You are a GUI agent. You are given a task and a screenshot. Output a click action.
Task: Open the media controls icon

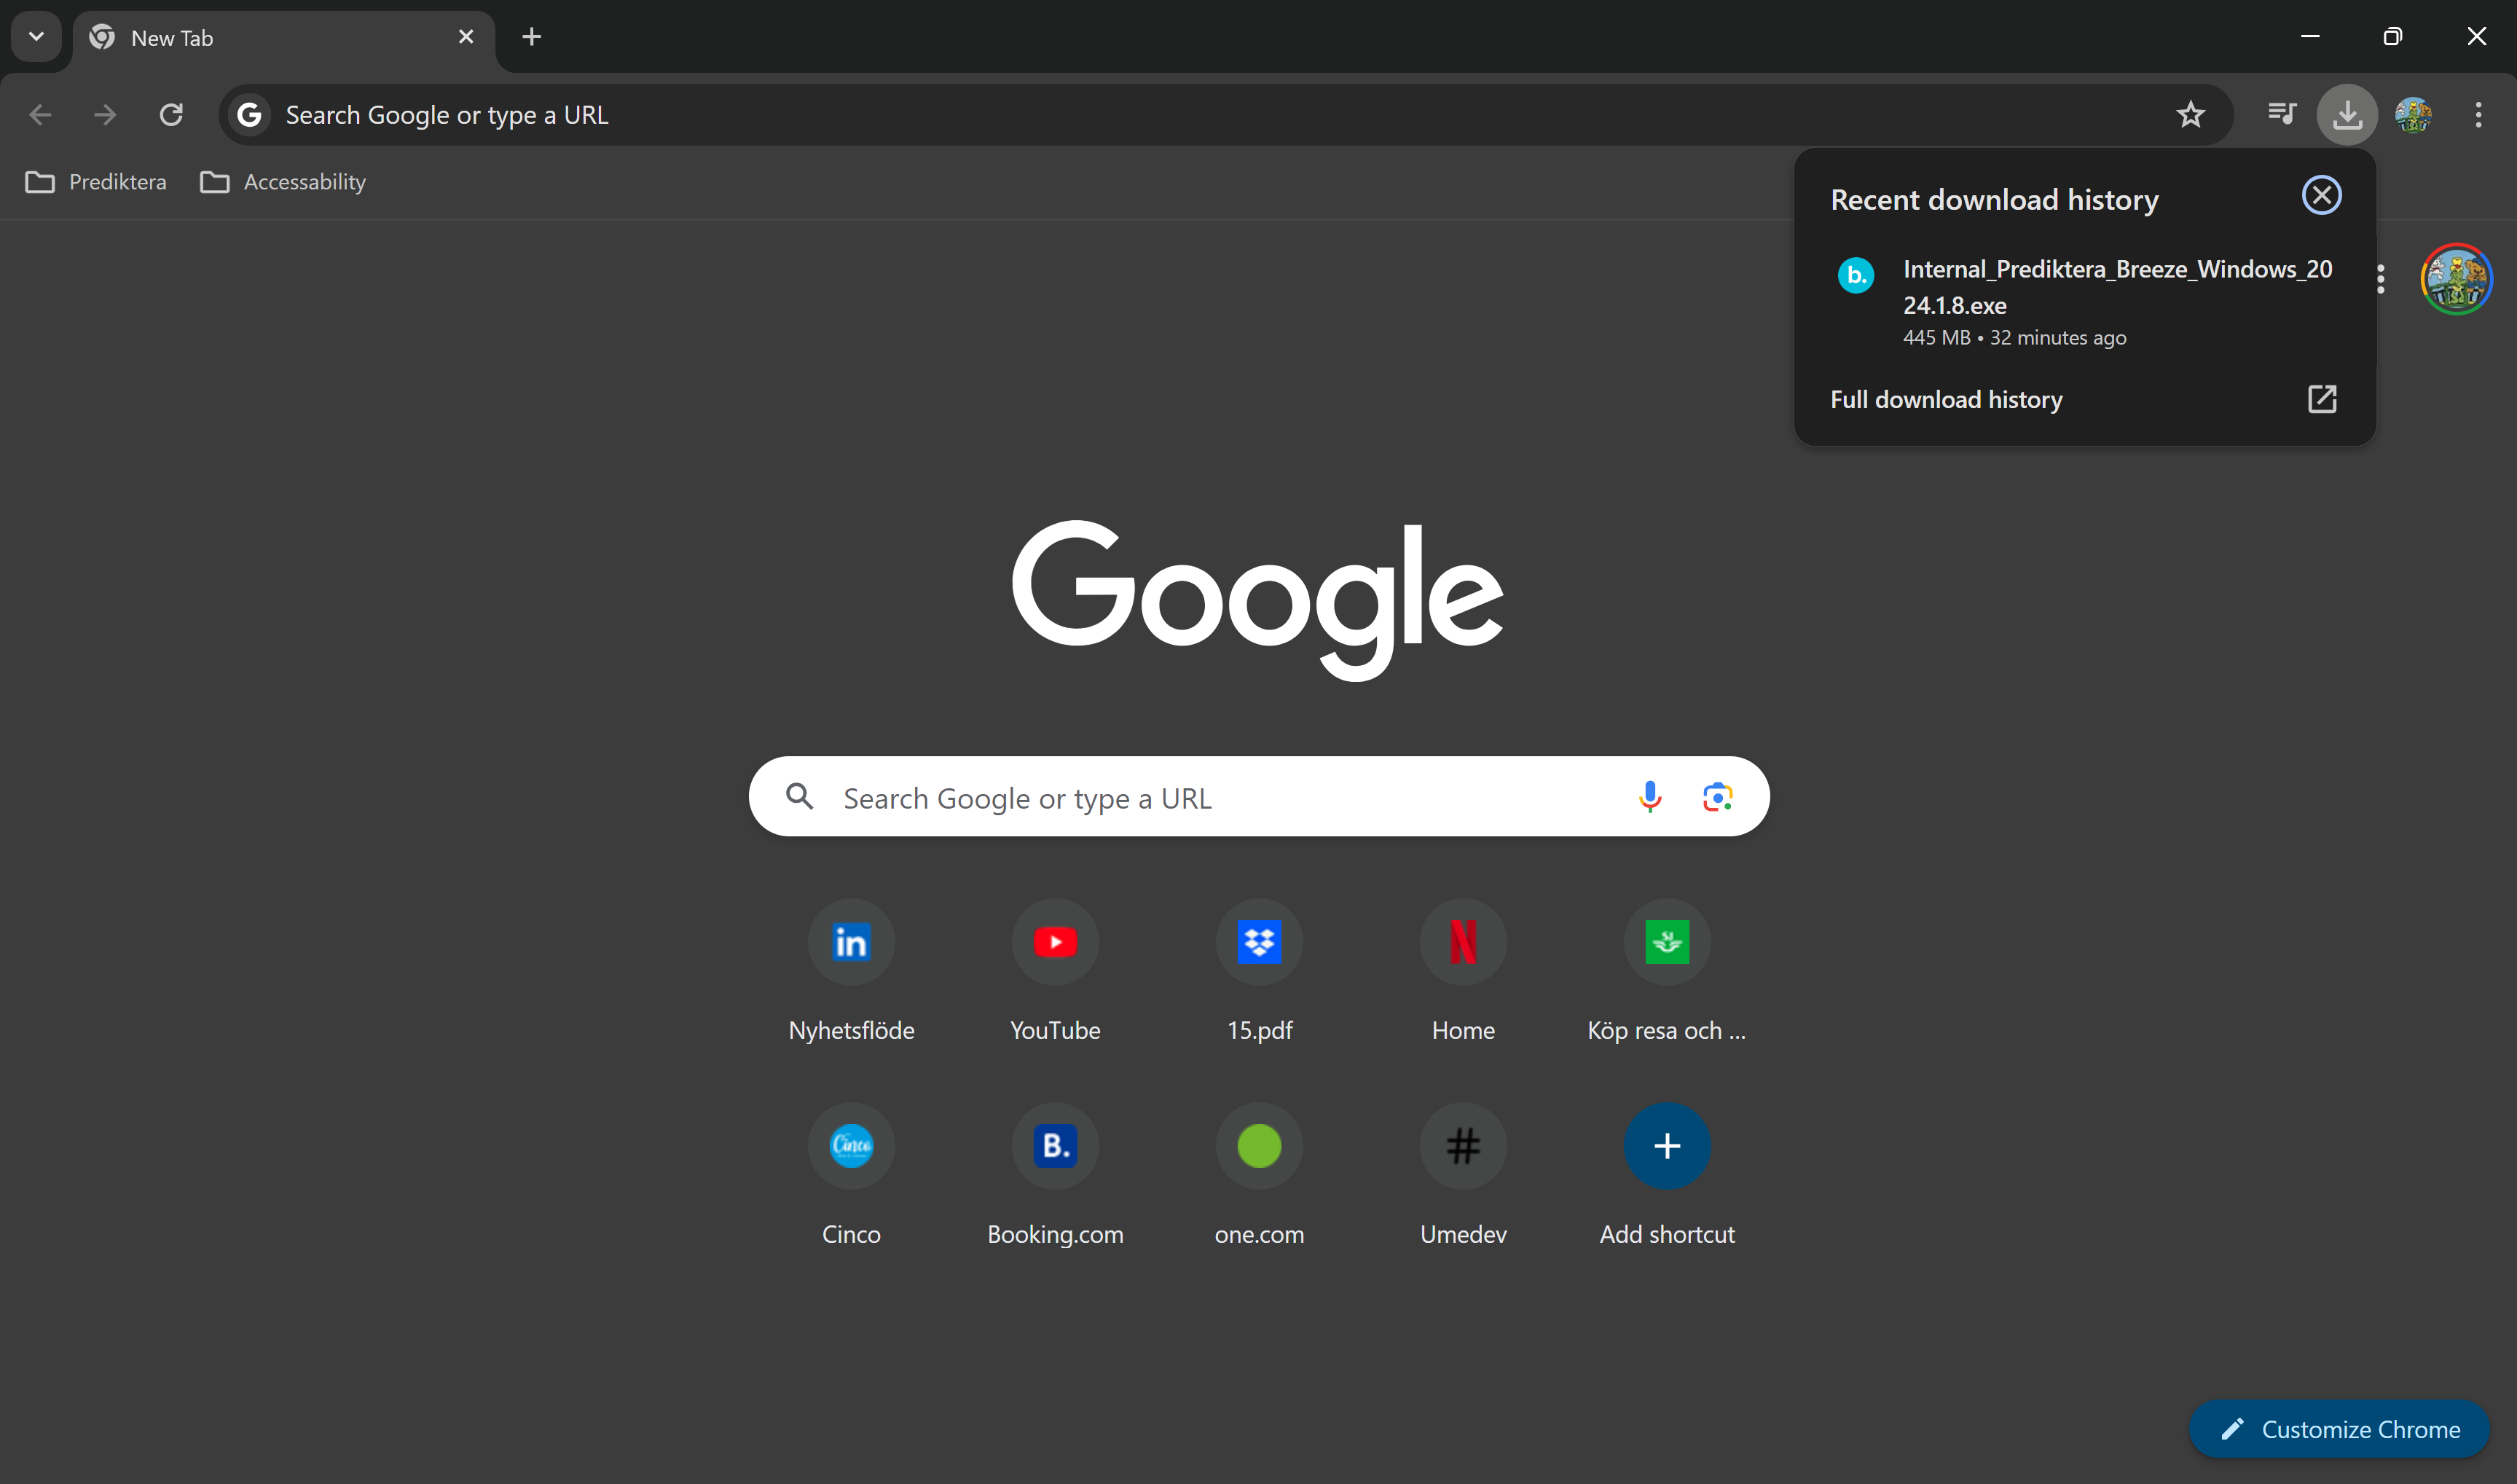(x=2281, y=114)
